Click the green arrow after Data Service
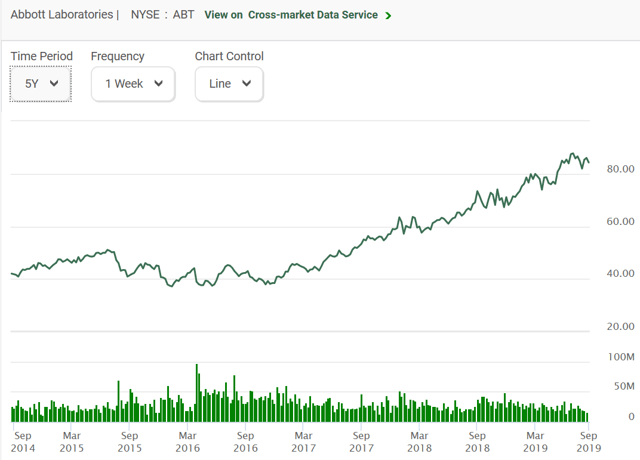 [388, 16]
